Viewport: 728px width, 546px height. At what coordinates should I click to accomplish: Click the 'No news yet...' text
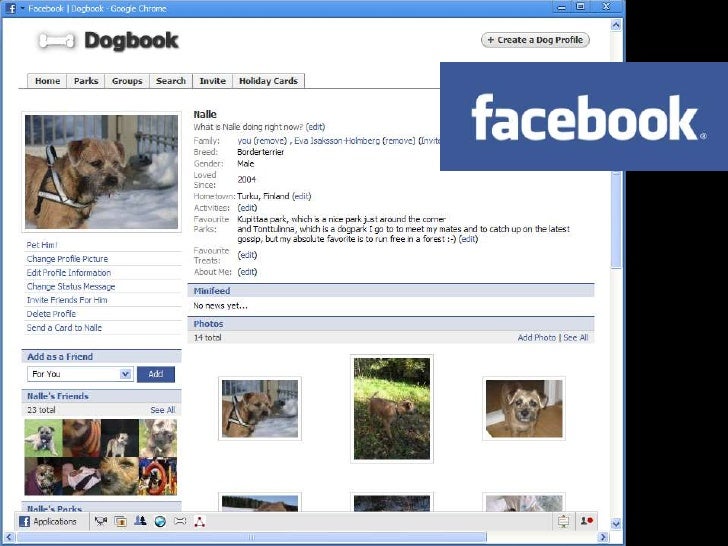[221, 306]
